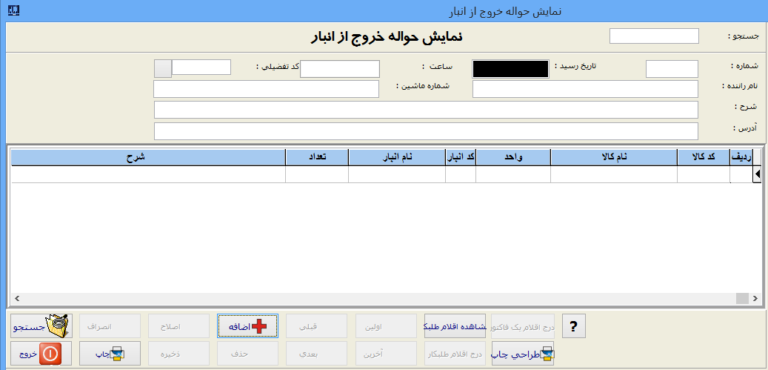Click the row selector arrow of the grid
The image size is (768, 370).
click(x=757, y=174)
